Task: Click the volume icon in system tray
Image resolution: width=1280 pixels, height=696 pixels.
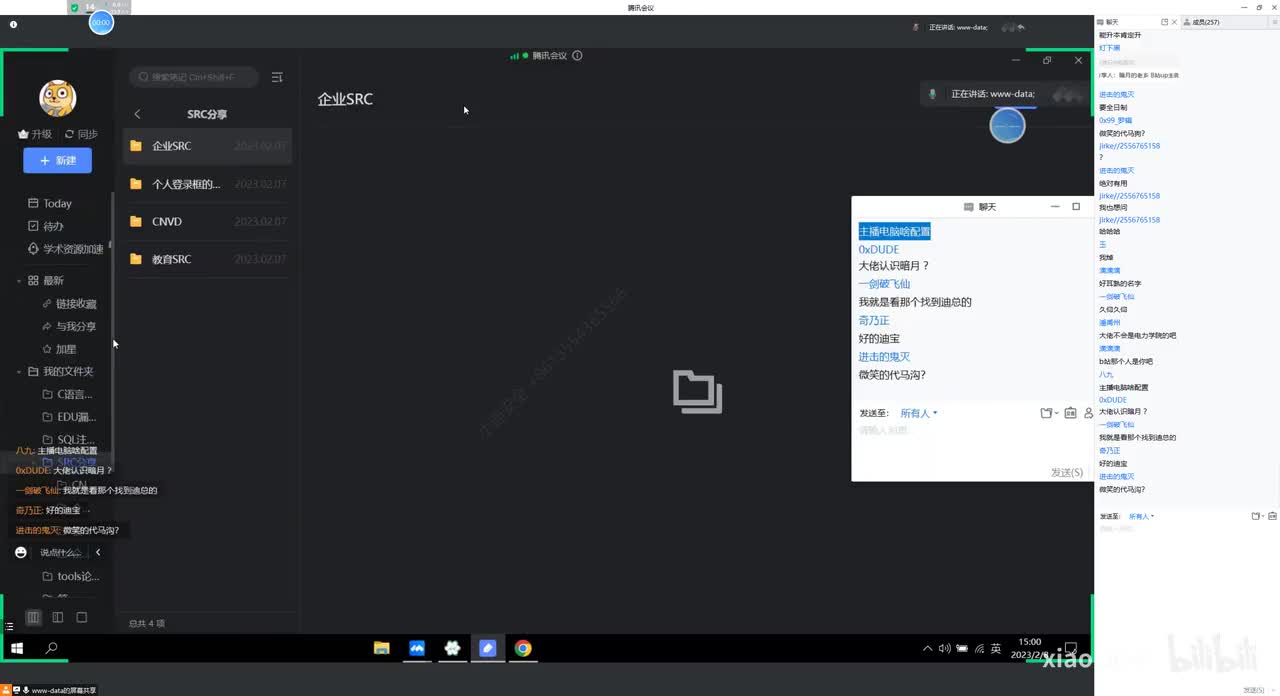Action: pyautogui.click(x=945, y=649)
